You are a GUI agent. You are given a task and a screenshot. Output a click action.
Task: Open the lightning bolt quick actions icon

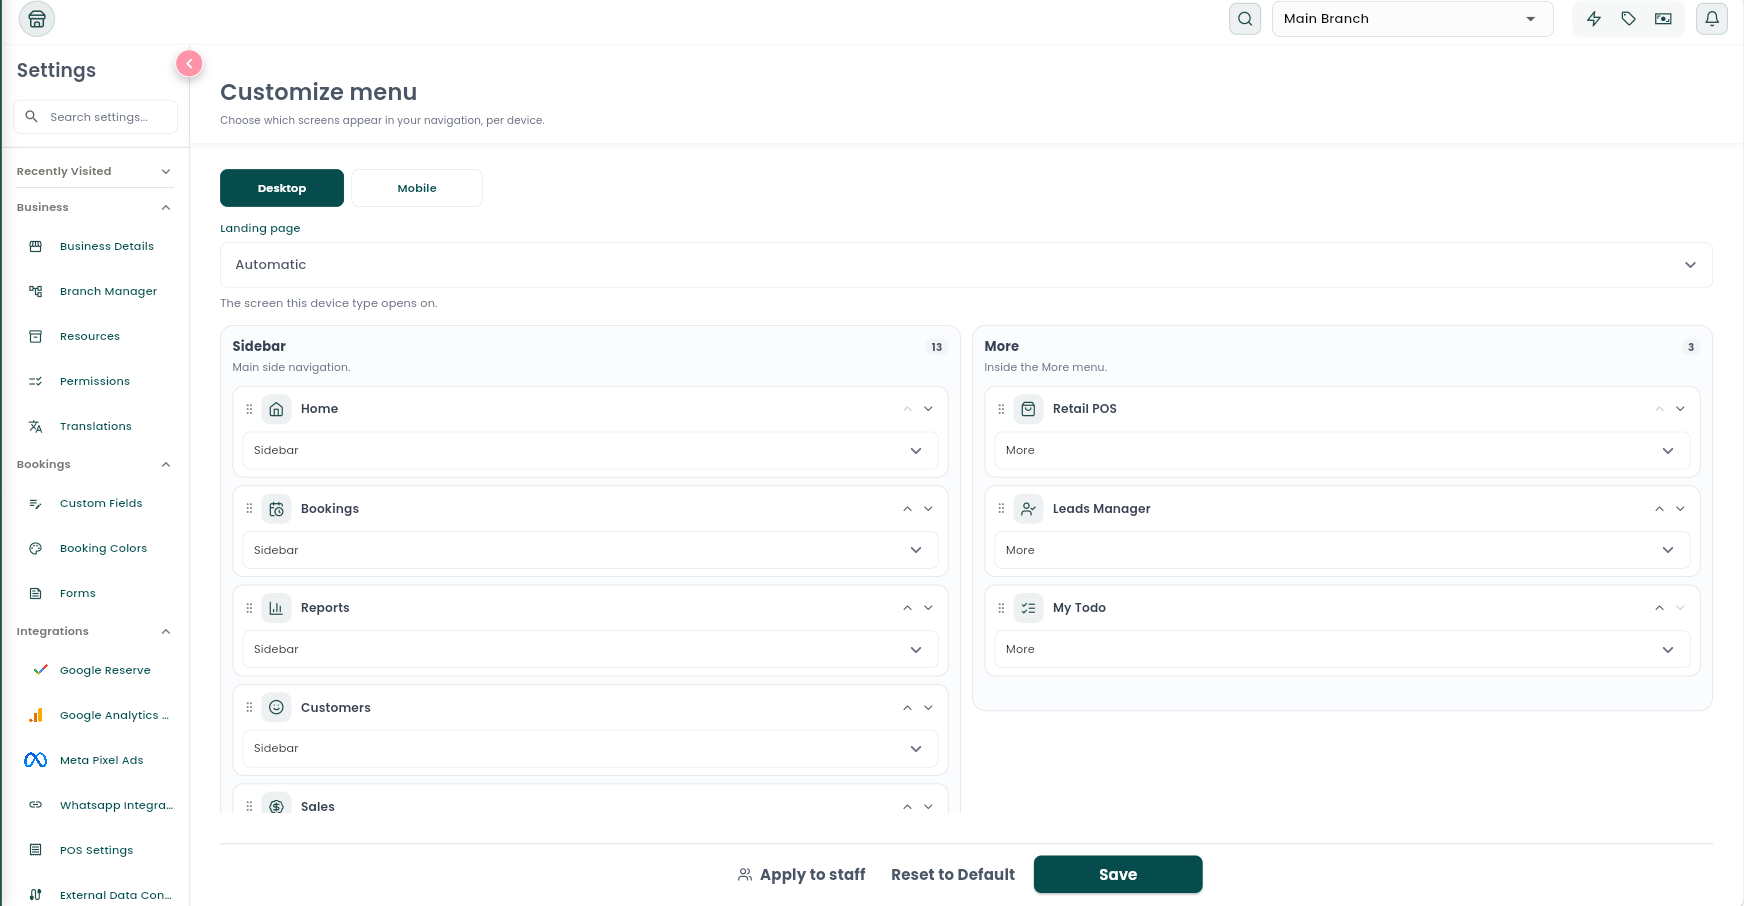click(x=1594, y=19)
